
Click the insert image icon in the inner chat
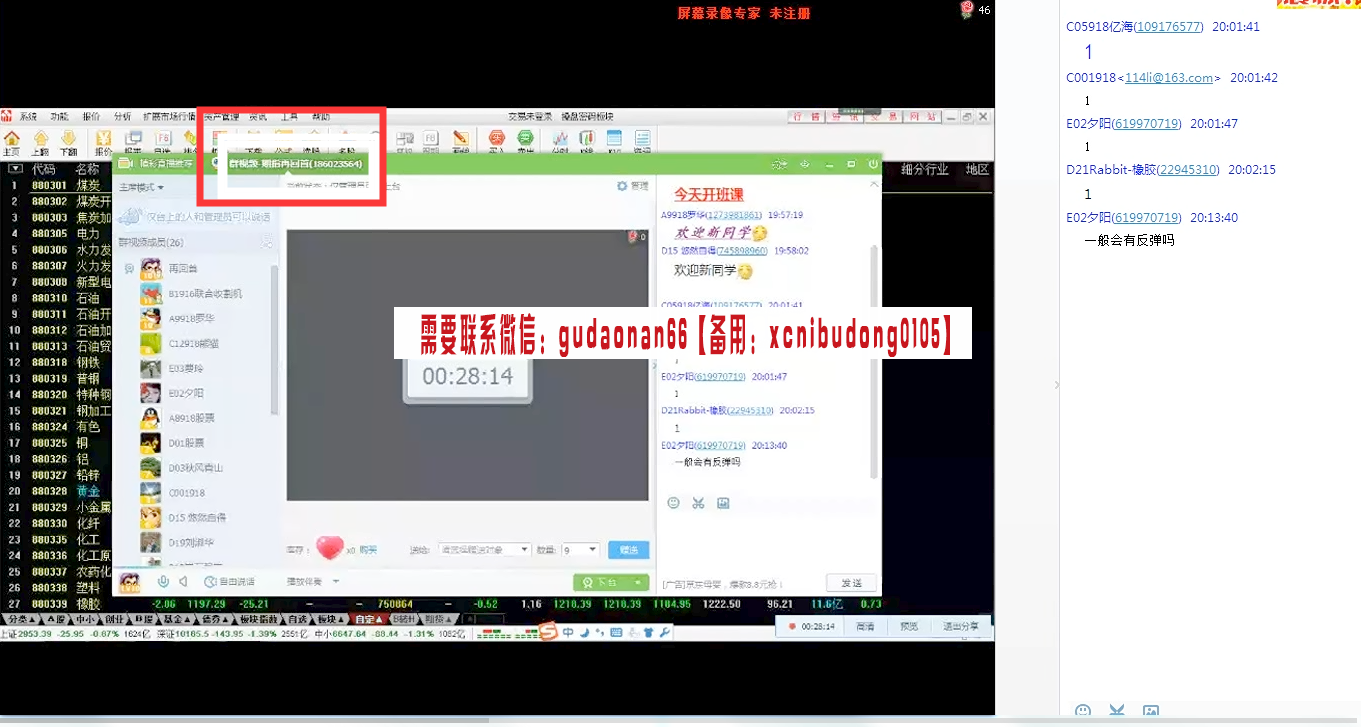(x=723, y=503)
